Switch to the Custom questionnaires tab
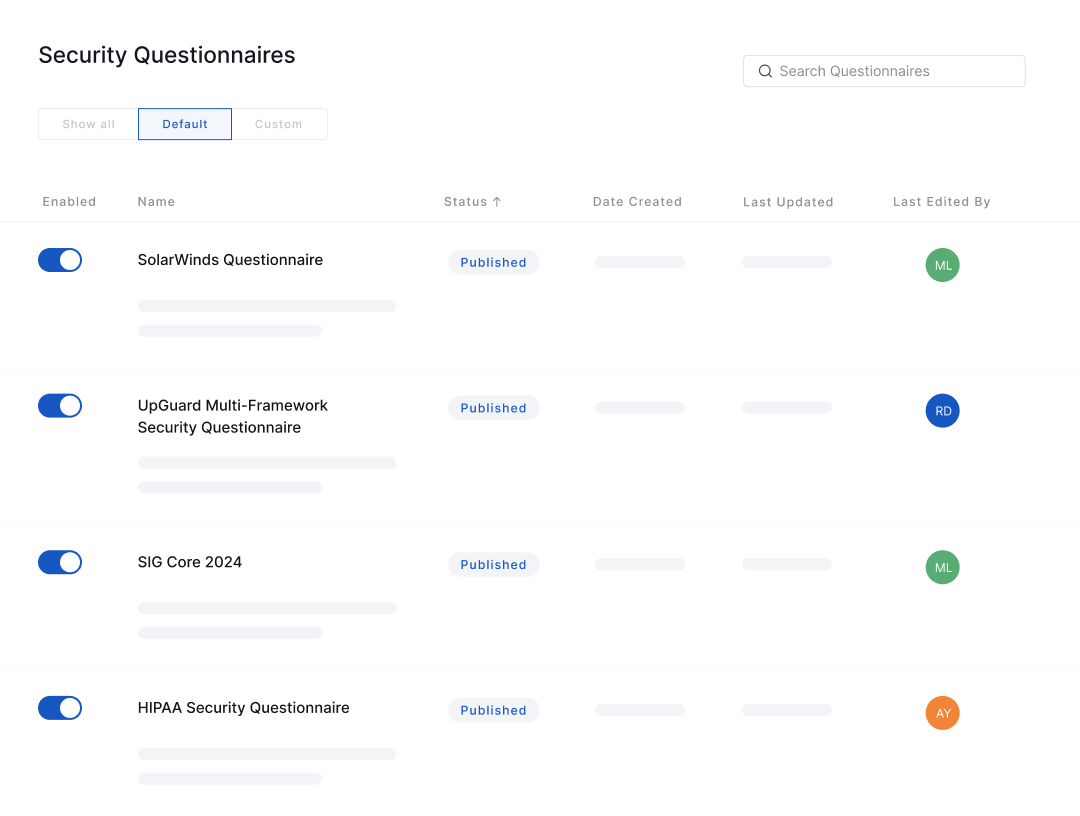 pos(278,123)
